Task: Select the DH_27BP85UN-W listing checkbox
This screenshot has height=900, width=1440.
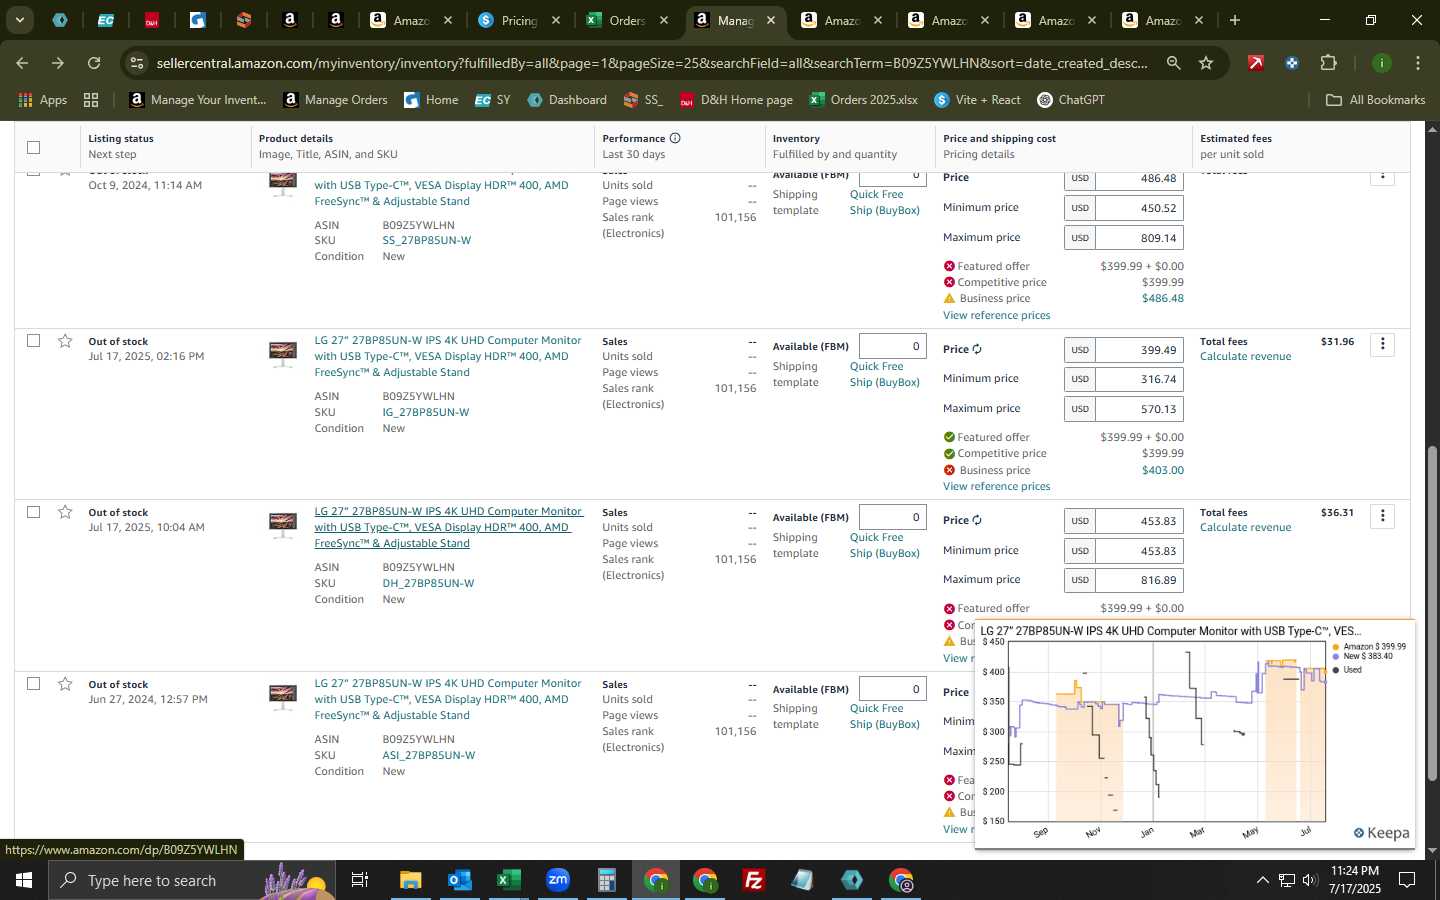Action: pos(33,512)
